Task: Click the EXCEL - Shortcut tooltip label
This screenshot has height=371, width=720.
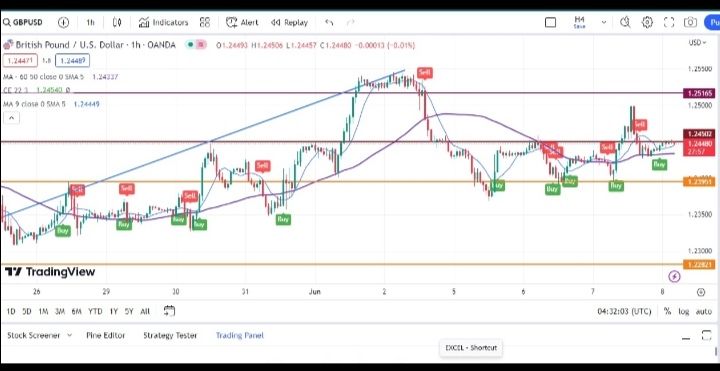Action: pos(471,348)
